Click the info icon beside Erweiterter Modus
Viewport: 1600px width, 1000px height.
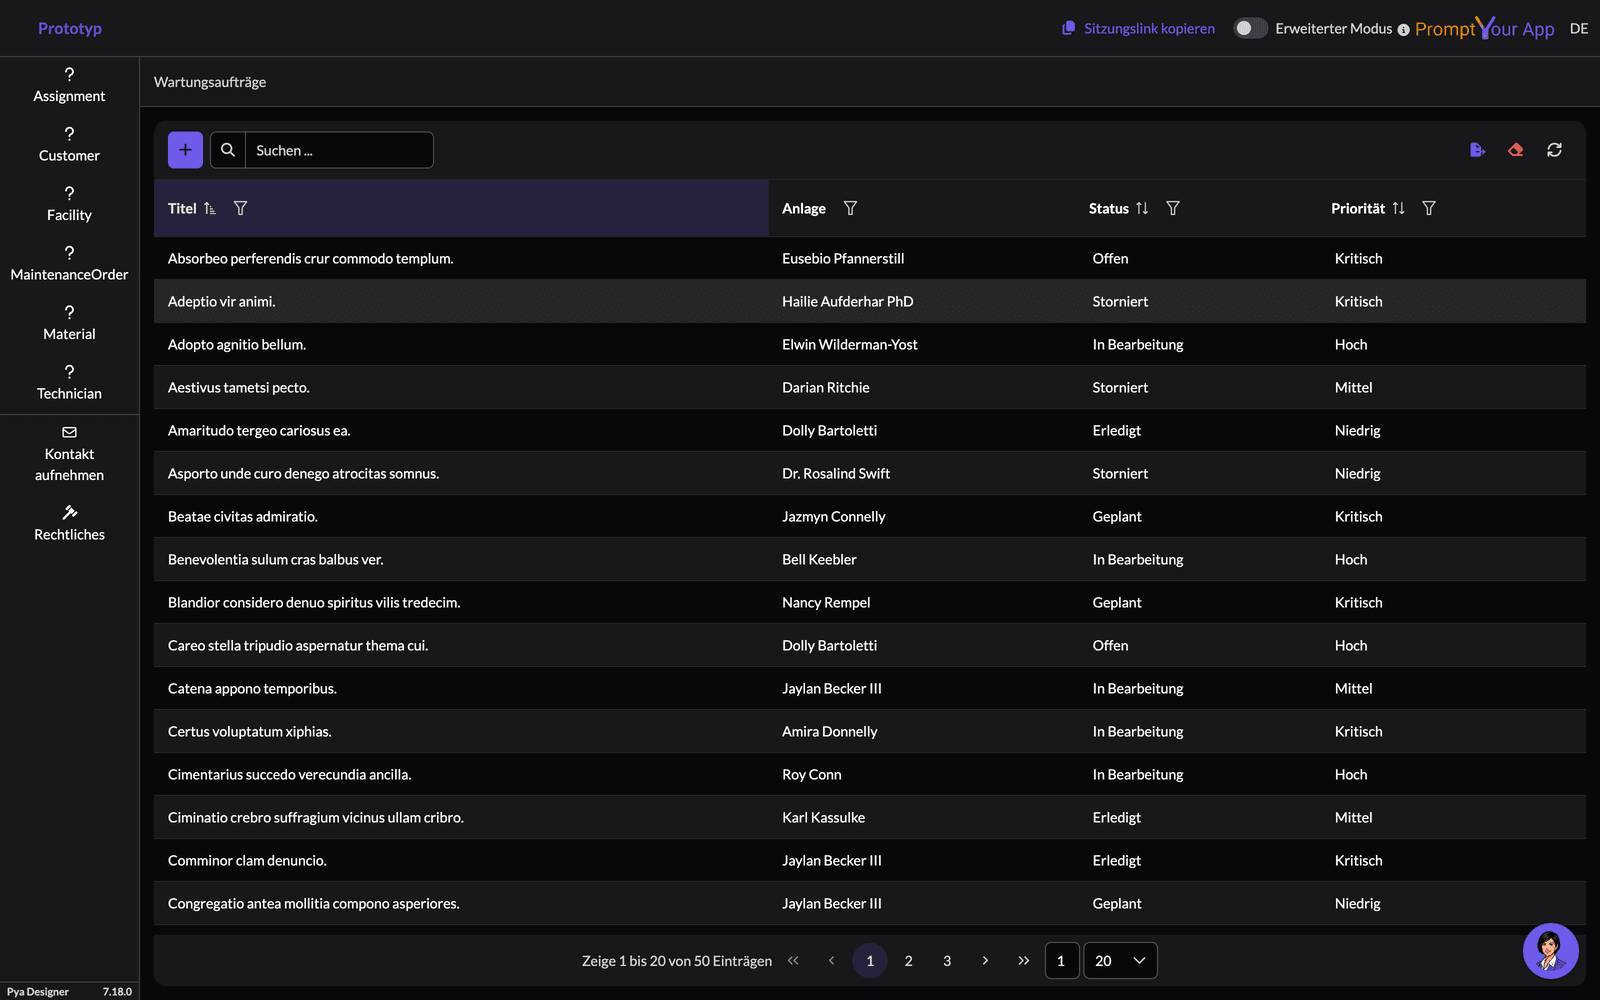click(1403, 30)
